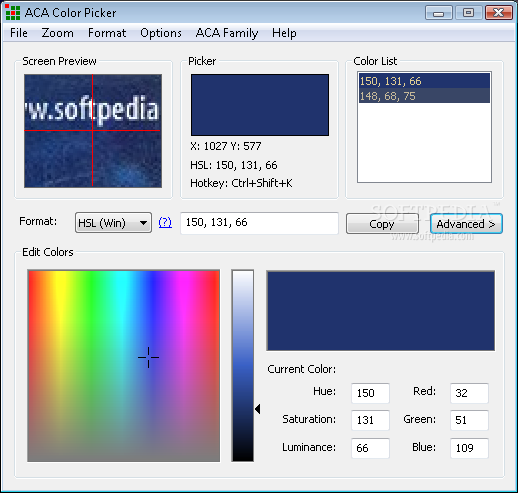The height and width of the screenshot is (493, 518).
Task: Open the Advanced > panel button
Action: (466, 224)
